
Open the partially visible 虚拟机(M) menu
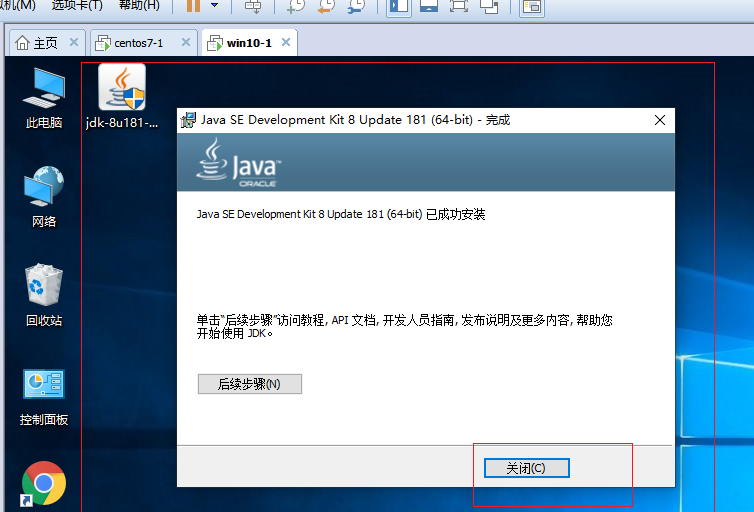pos(18,5)
